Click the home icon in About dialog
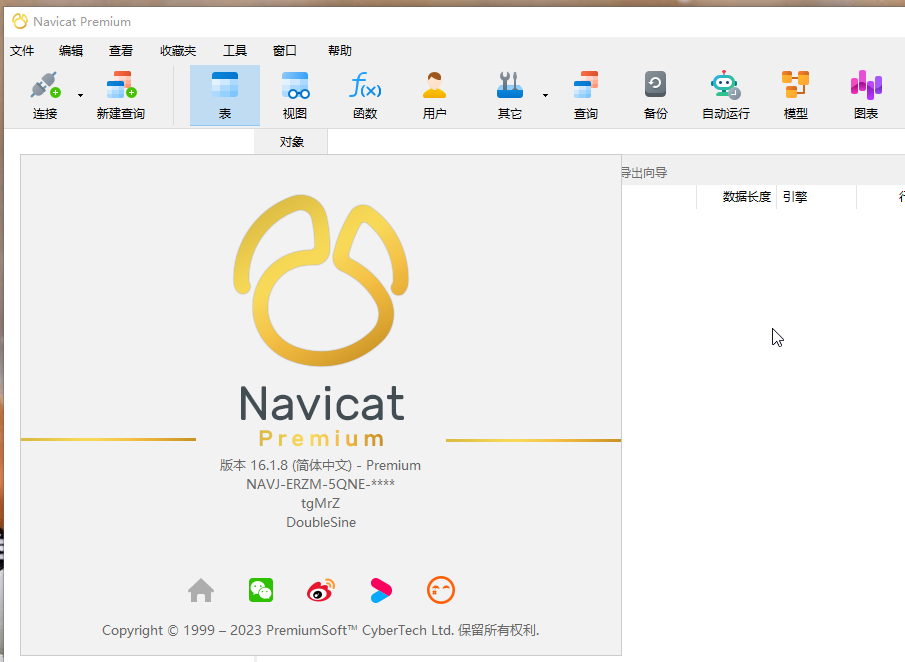Viewport: 905px width, 662px height. point(201,590)
